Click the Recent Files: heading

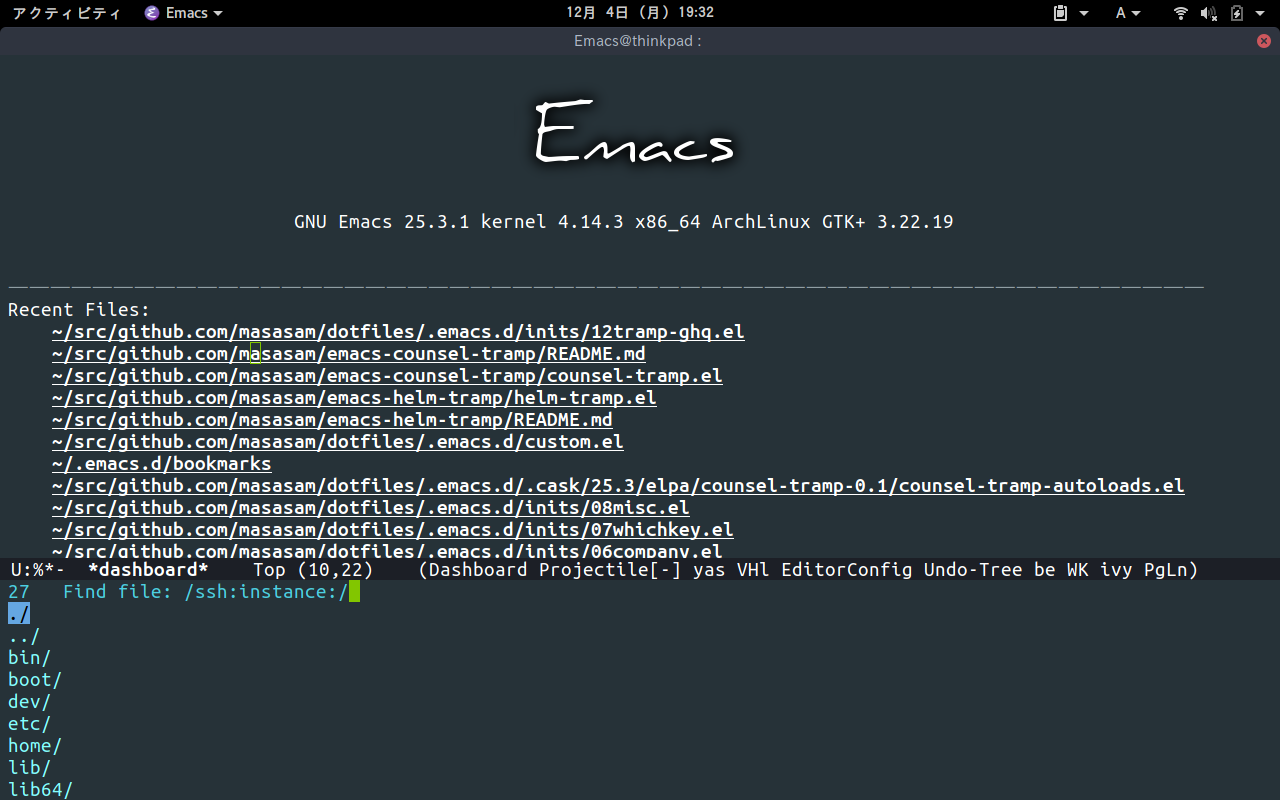[79, 310]
